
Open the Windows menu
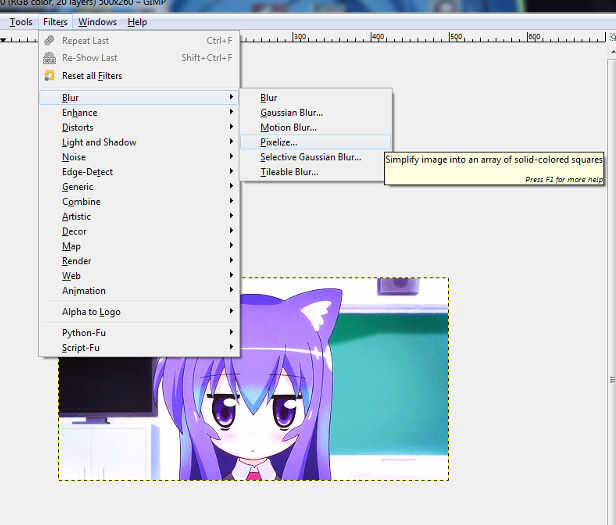pos(97,22)
